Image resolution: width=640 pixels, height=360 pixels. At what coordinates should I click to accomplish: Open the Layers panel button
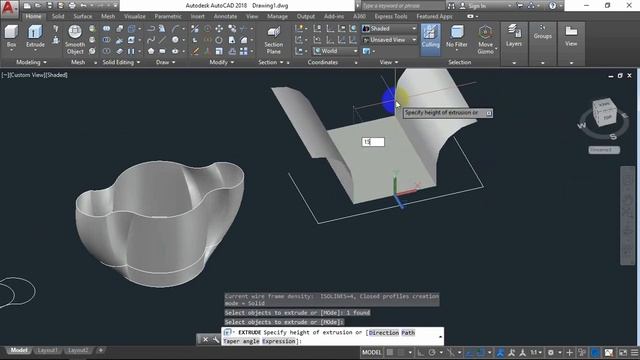pos(514,36)
